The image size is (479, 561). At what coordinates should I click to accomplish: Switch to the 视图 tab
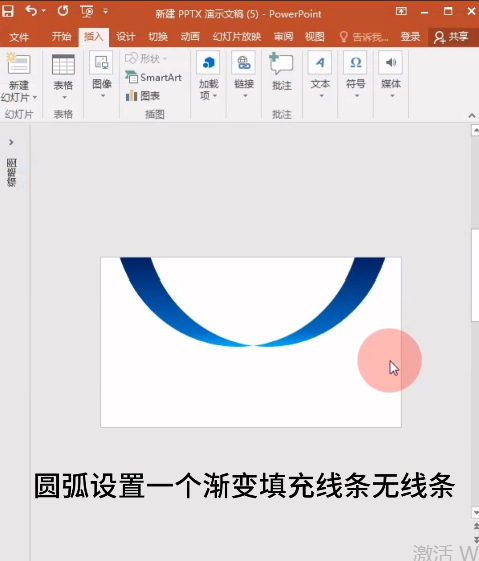tap(315, 36)
